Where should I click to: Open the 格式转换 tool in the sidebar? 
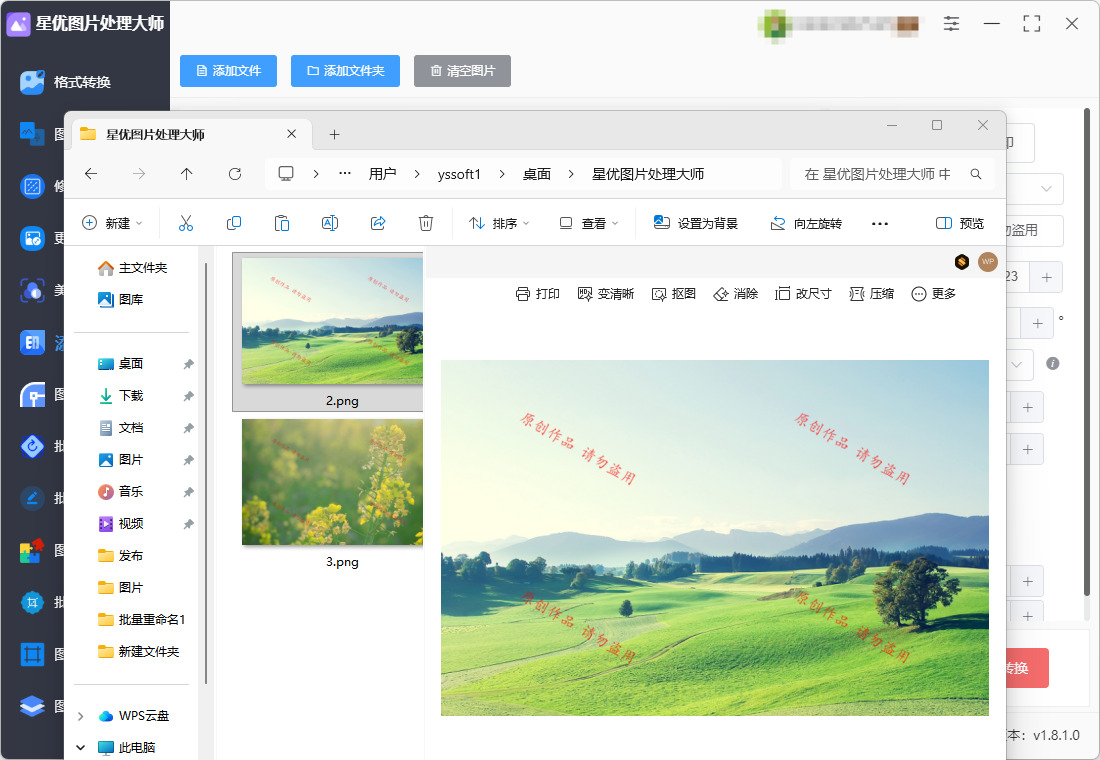tap(65, 82)
